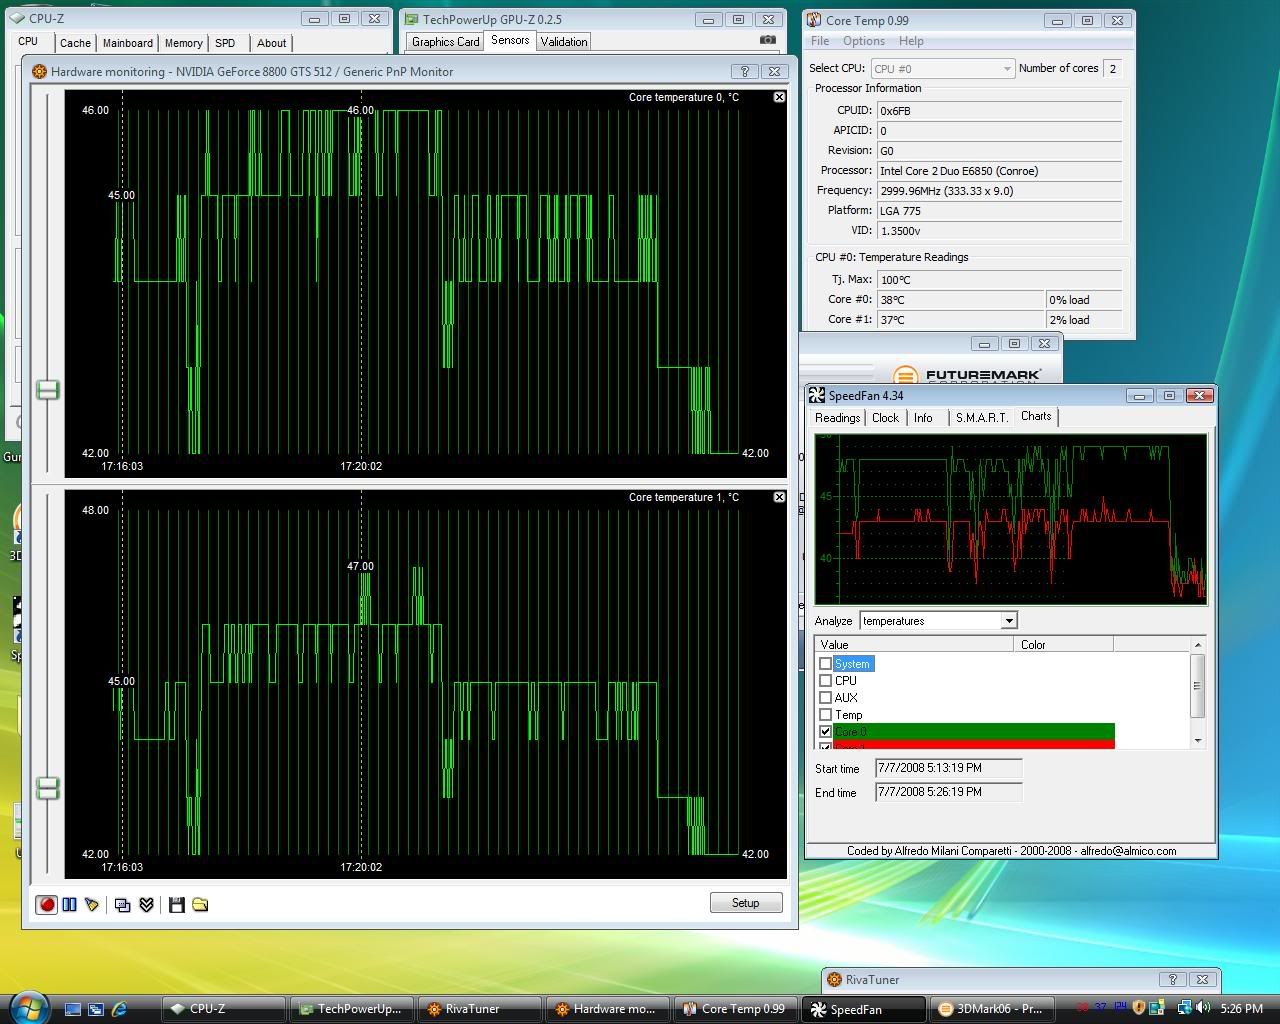Click the help button in Hardware monitoring title bar
1280x1024 pixels.
pyautogui.click(x=744, y=71)
